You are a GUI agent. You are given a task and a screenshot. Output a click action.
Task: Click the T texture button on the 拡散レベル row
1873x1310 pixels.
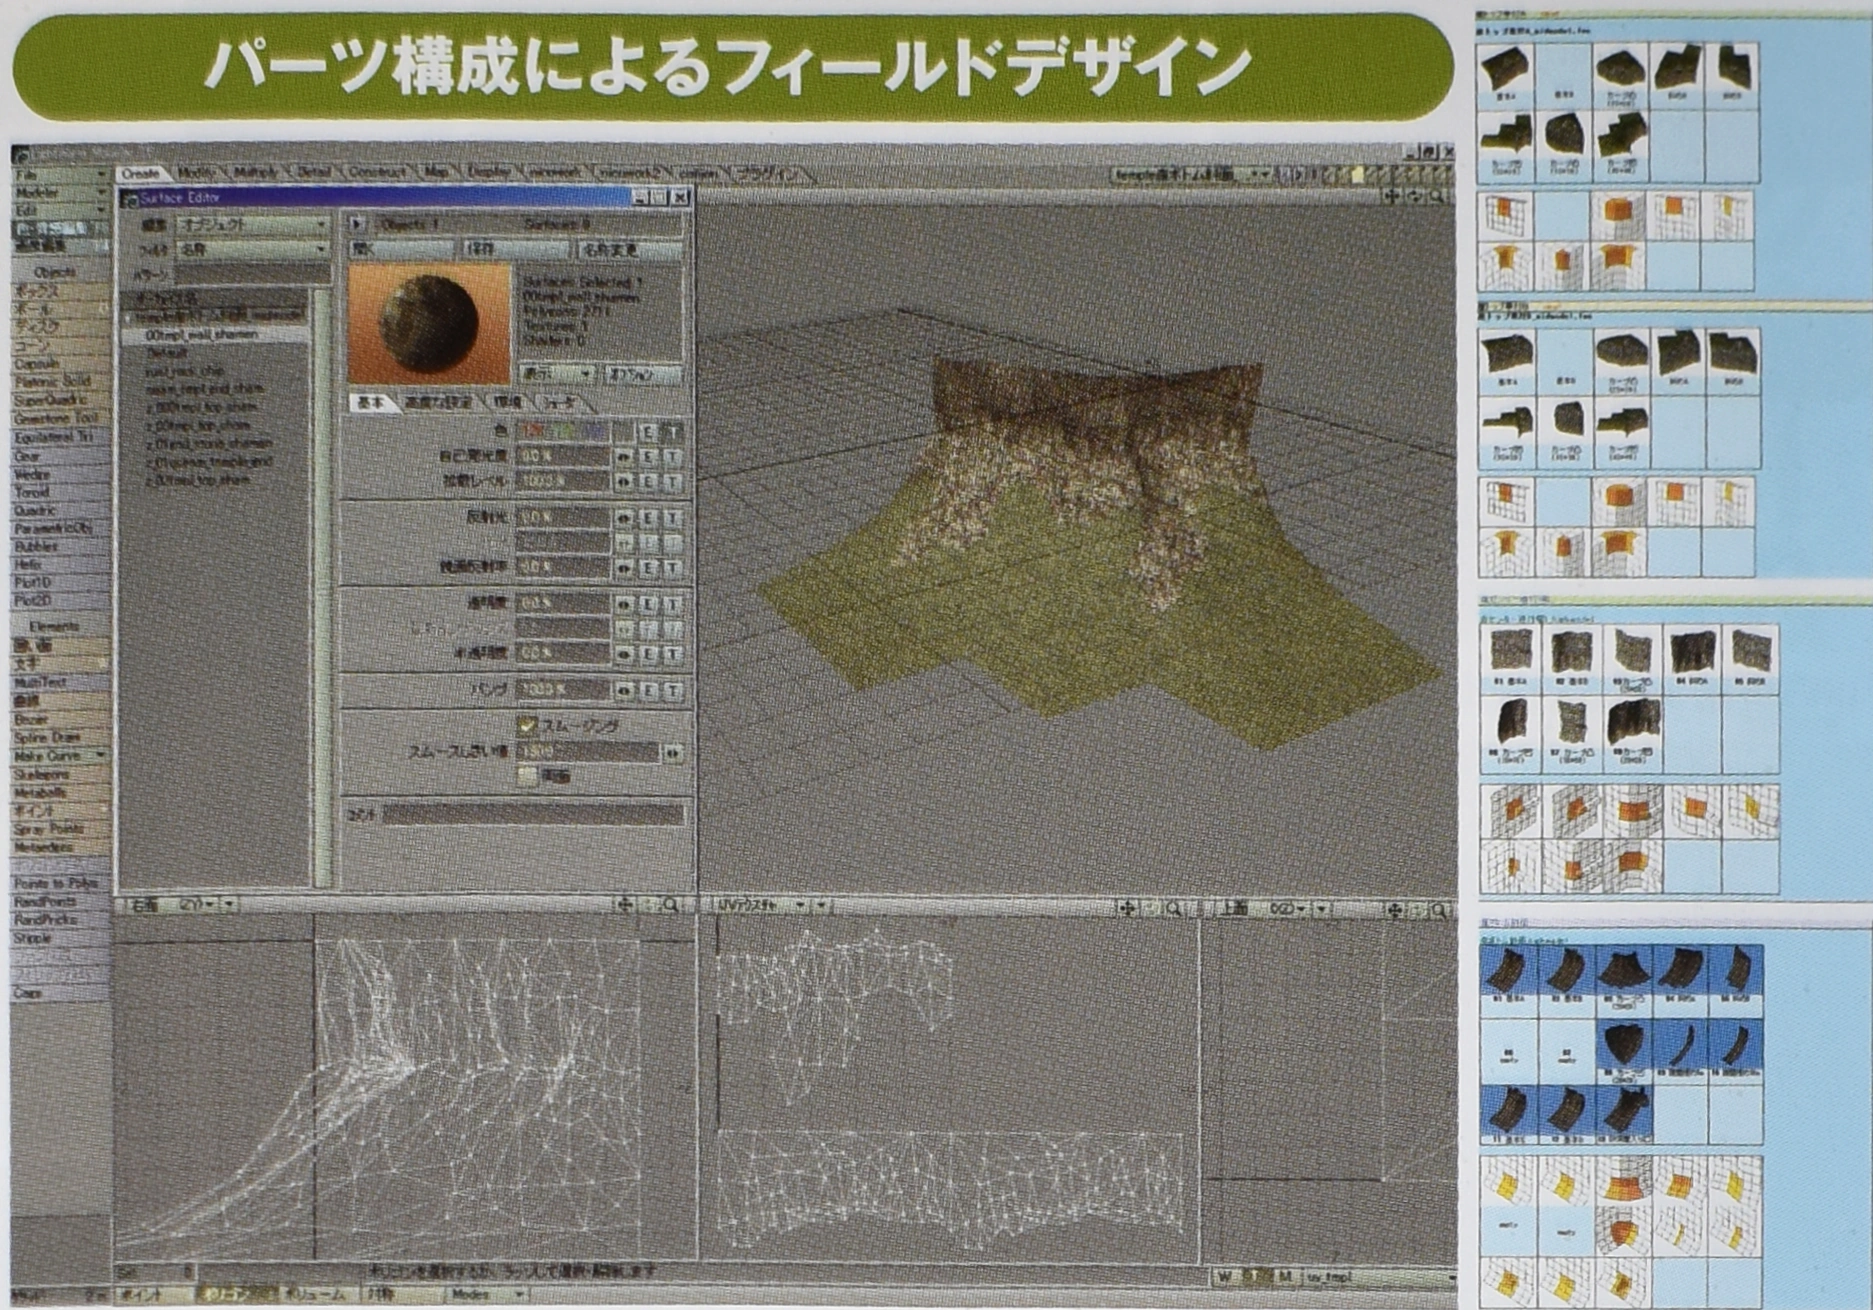[672, 481]
